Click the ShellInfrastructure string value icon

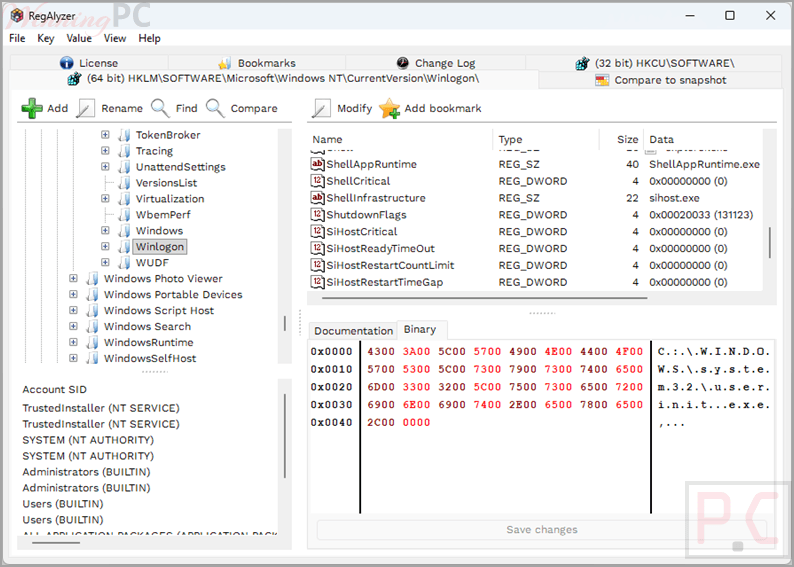click(x=317, y=197)
